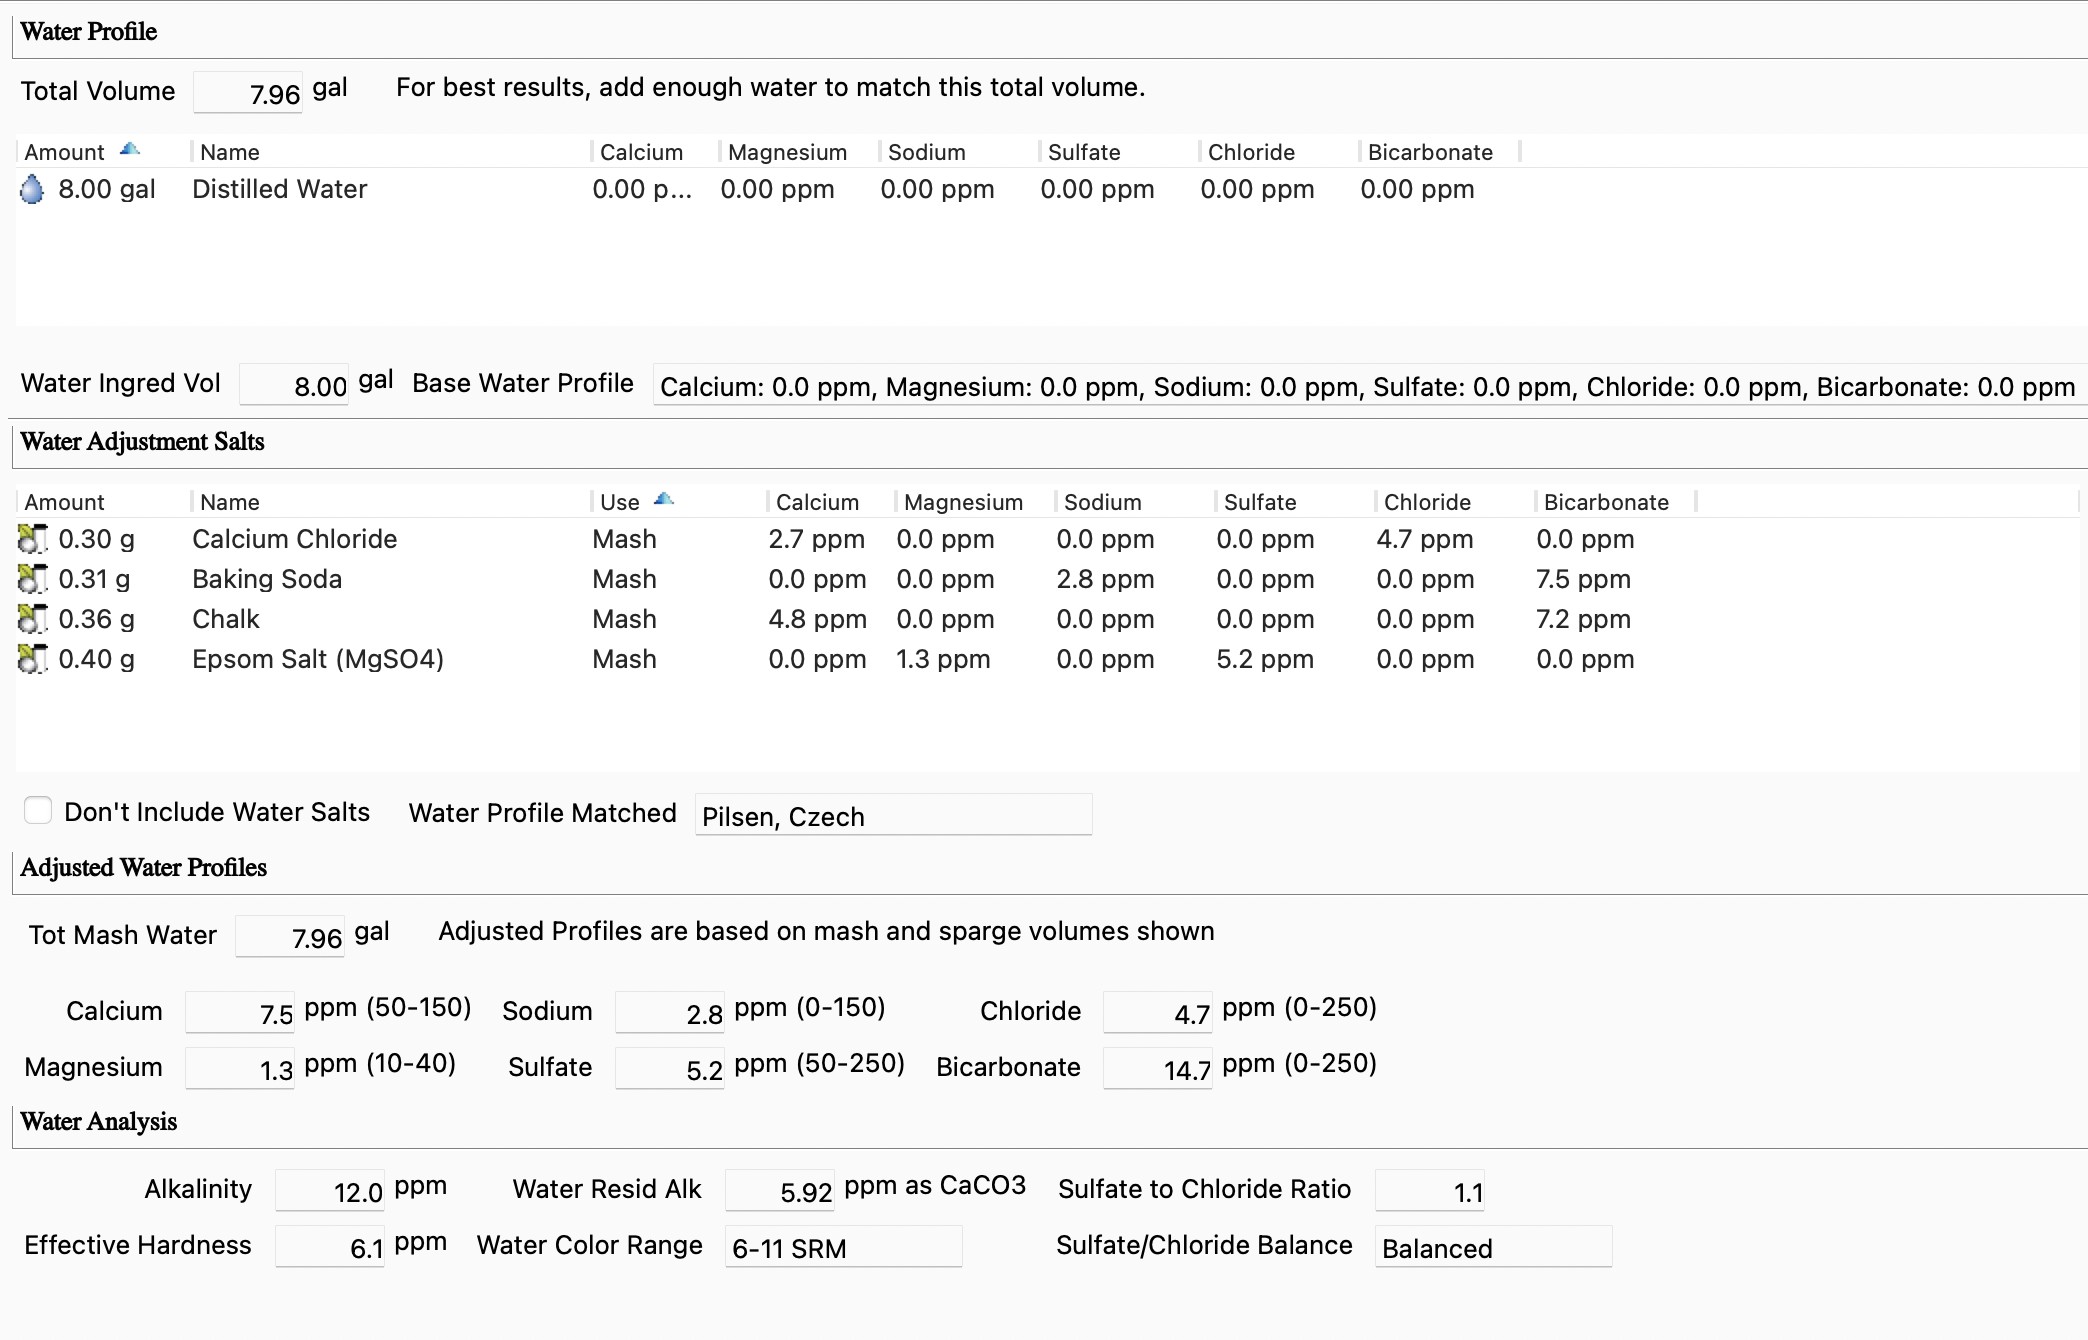Sort water table by Chloride column
The width and height of the screenshot is (2088, 1340).
[x=1279, y=152]
